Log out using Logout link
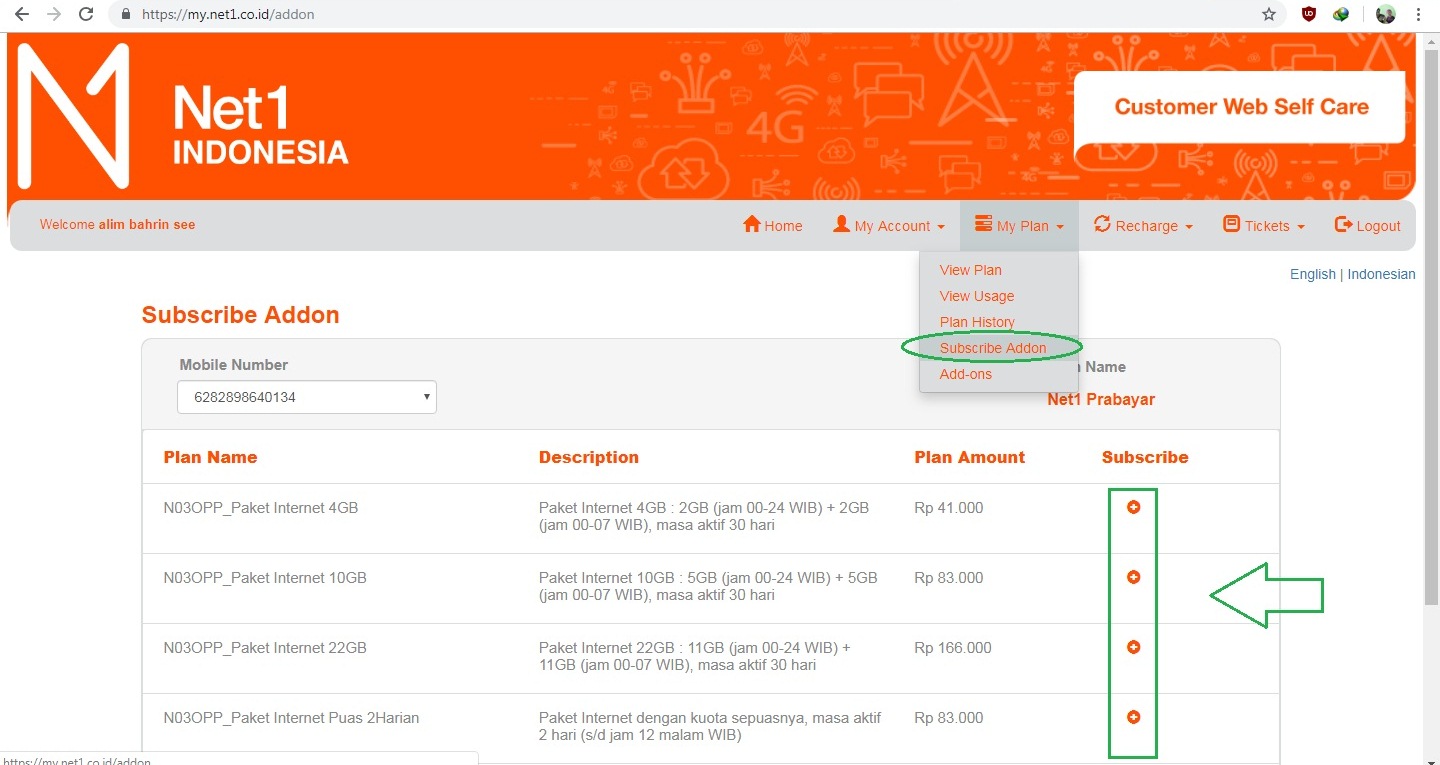The image size is (1440, 765). (1368, 225)
